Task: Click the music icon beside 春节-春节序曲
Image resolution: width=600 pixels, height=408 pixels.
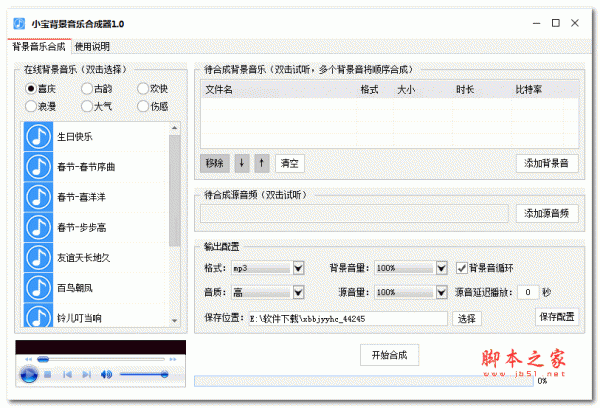Action: coord(38,166)
